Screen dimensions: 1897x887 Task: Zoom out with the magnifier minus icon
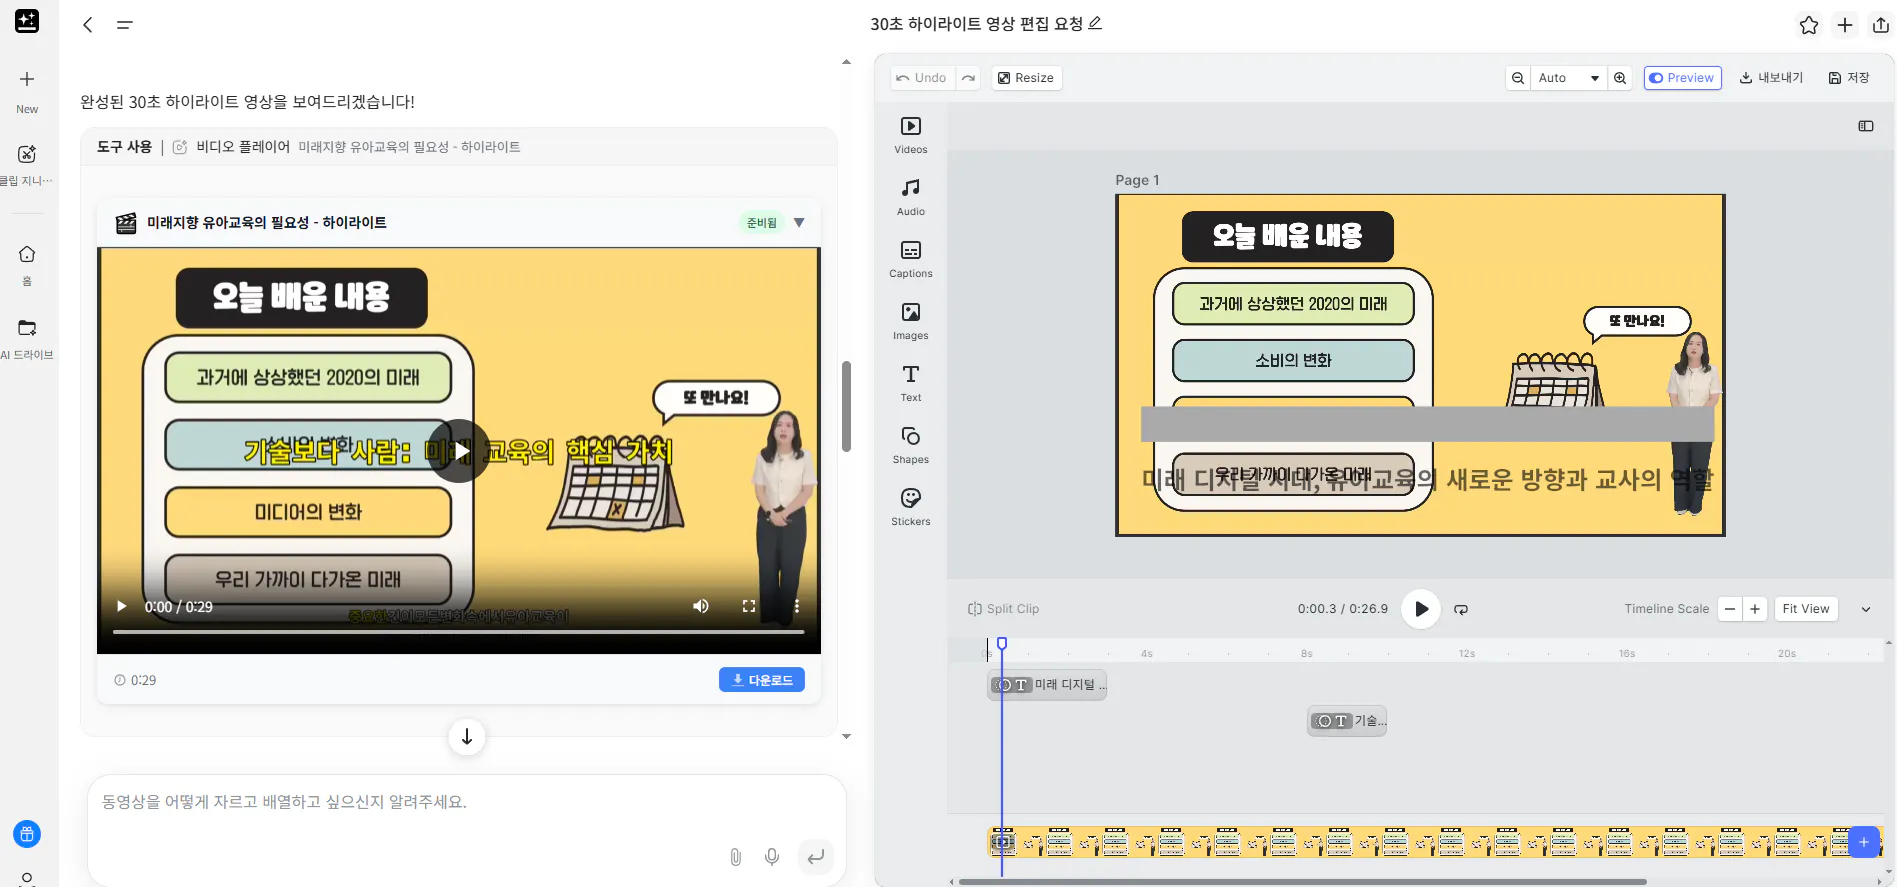(1518, 78)
